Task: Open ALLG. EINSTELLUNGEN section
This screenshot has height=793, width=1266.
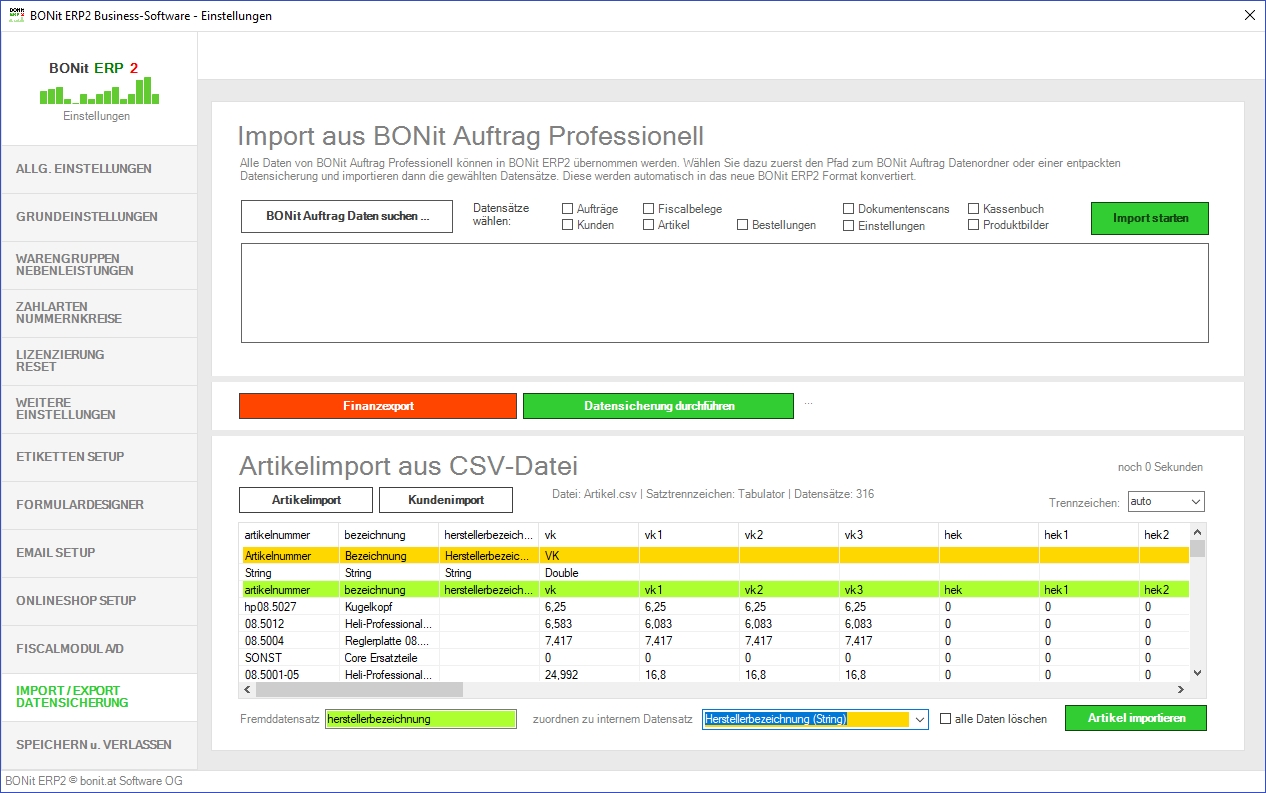Action: tap(99, 169)
